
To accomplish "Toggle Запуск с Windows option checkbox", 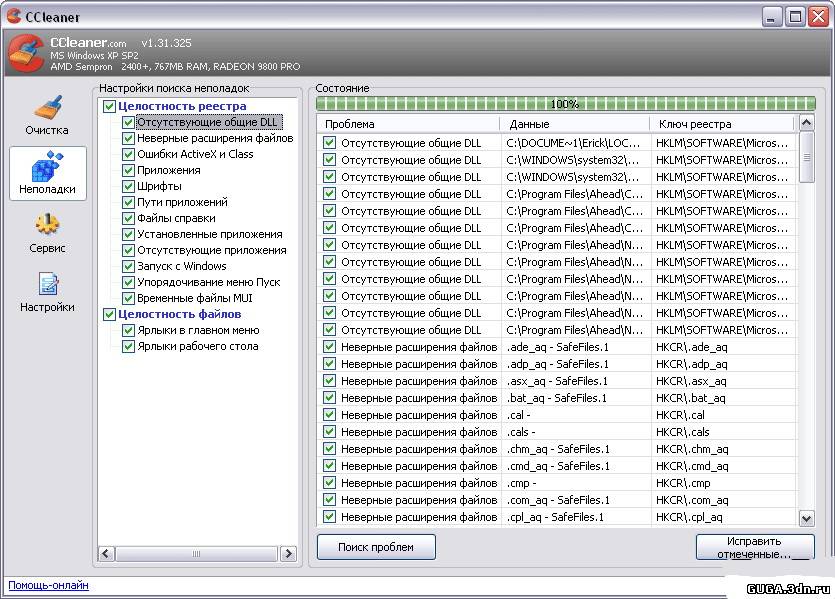I will 128,266.
